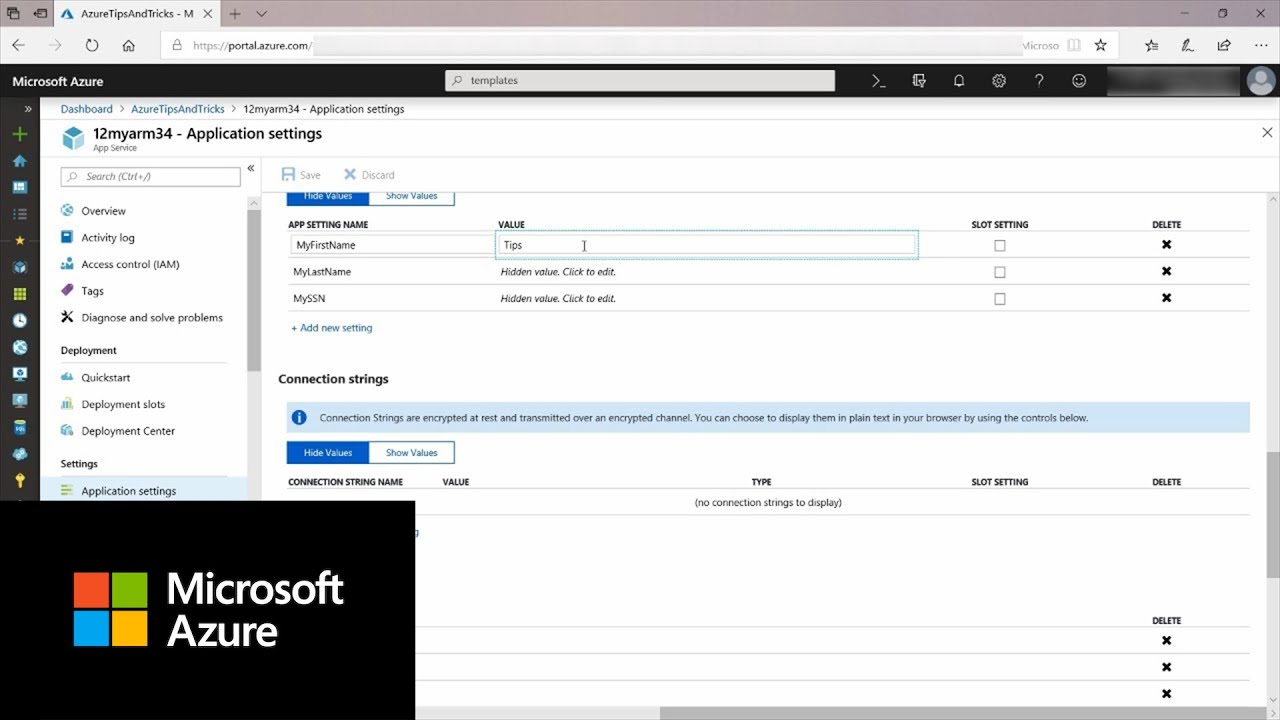1280x720 pixels.
Task: Click the MyFirstName setting name field
Action: pos(392,245)
